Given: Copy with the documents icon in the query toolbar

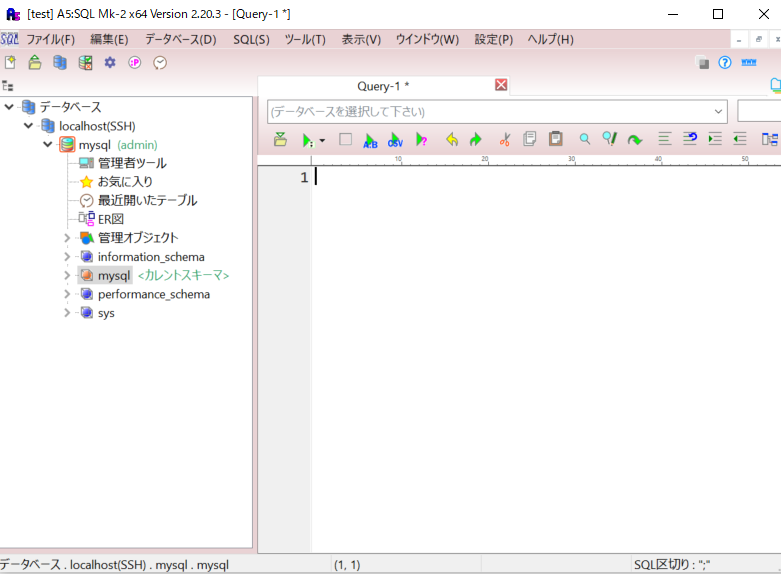Looking at the screenshot, I should [529, 139].
